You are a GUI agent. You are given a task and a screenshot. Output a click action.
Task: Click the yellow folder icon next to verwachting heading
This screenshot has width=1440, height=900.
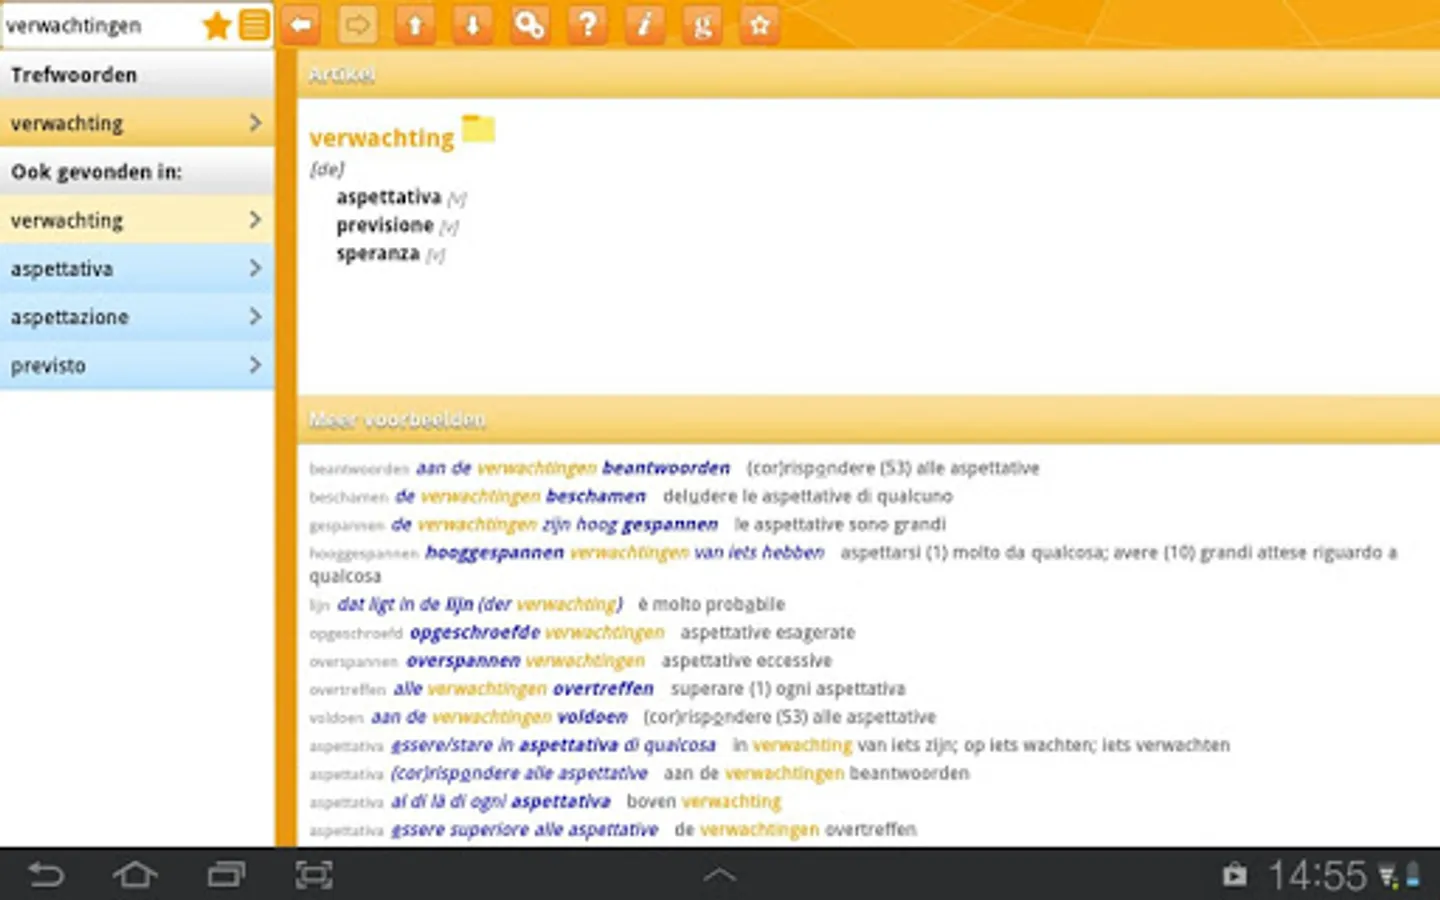tap(478, 129)
